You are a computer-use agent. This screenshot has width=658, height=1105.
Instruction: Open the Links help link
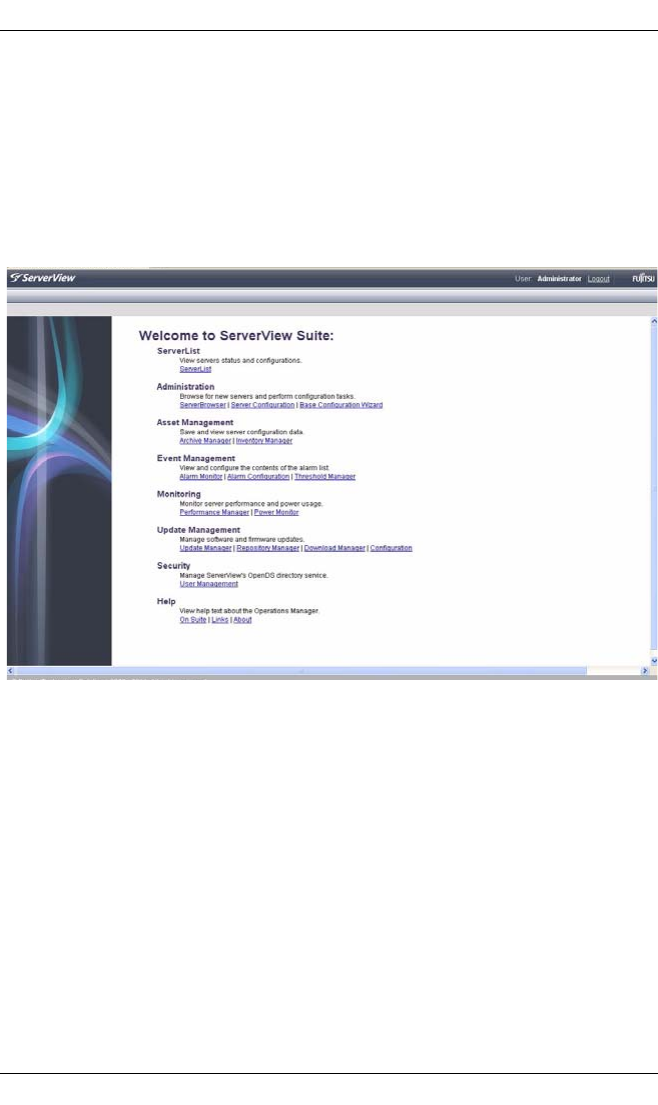pos(220,620)
